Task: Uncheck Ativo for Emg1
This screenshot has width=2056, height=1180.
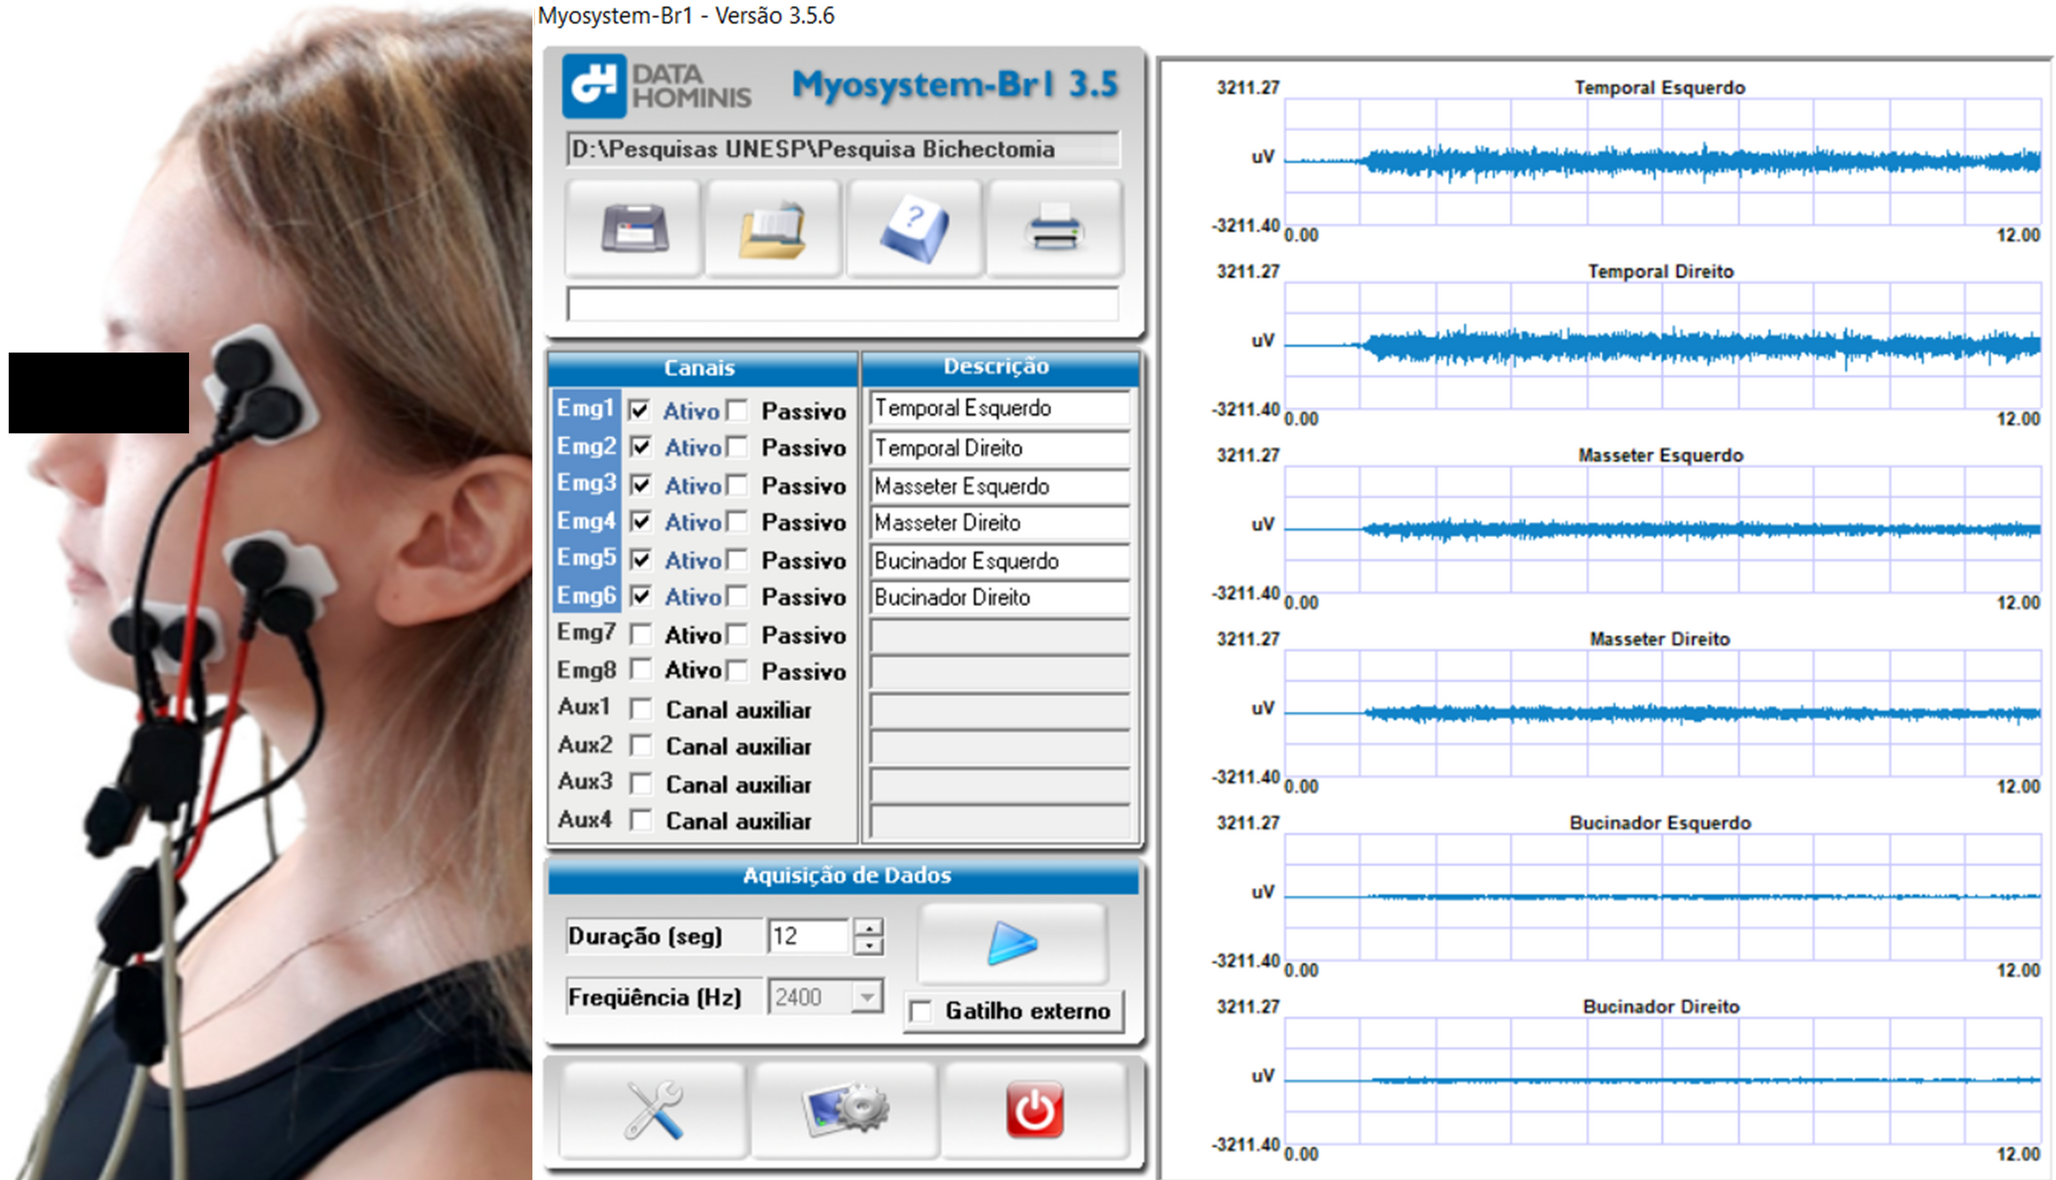Action: [640, 410]
